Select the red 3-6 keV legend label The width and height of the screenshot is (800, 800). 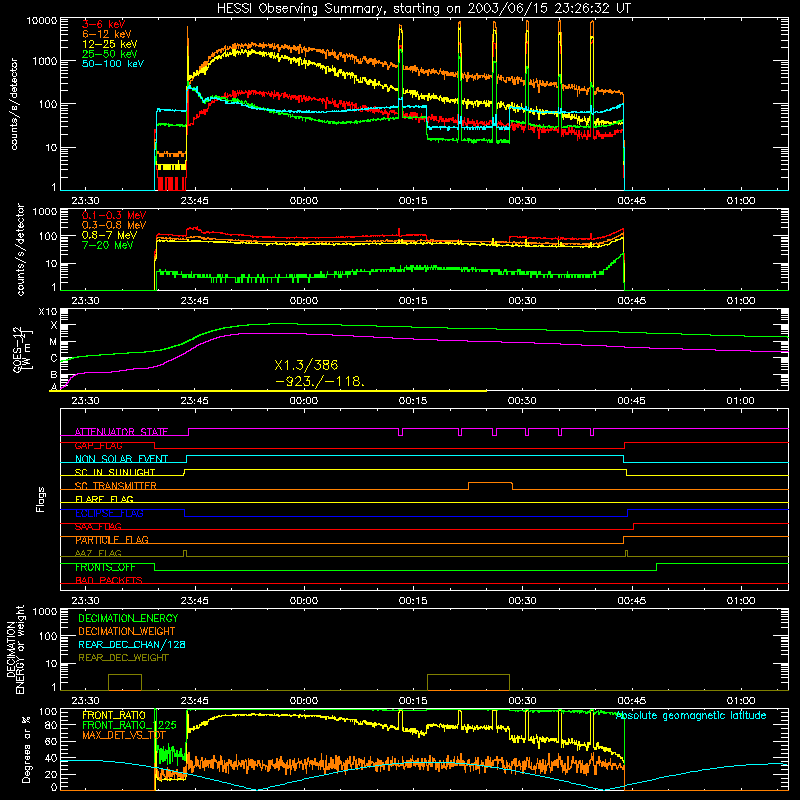tap(104, 24)
